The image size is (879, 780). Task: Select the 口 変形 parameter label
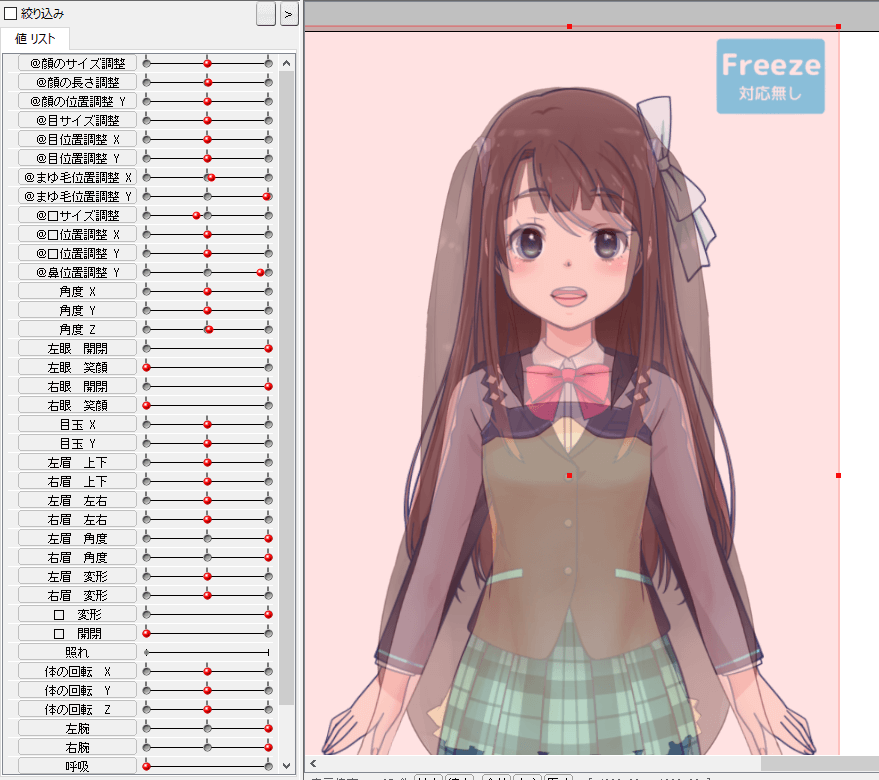(x=77, y=615)
